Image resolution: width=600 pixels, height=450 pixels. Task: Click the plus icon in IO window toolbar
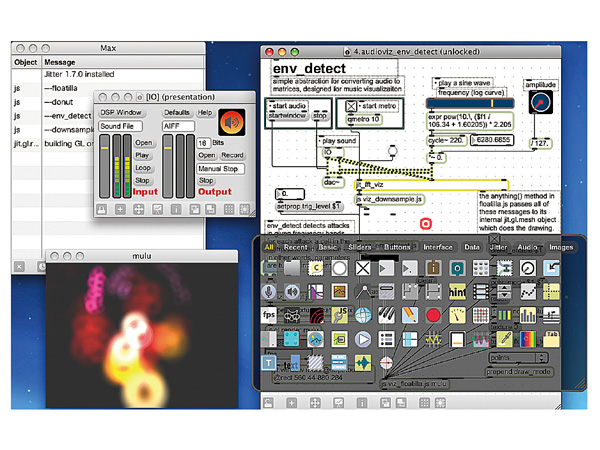[x=120, y=209]
